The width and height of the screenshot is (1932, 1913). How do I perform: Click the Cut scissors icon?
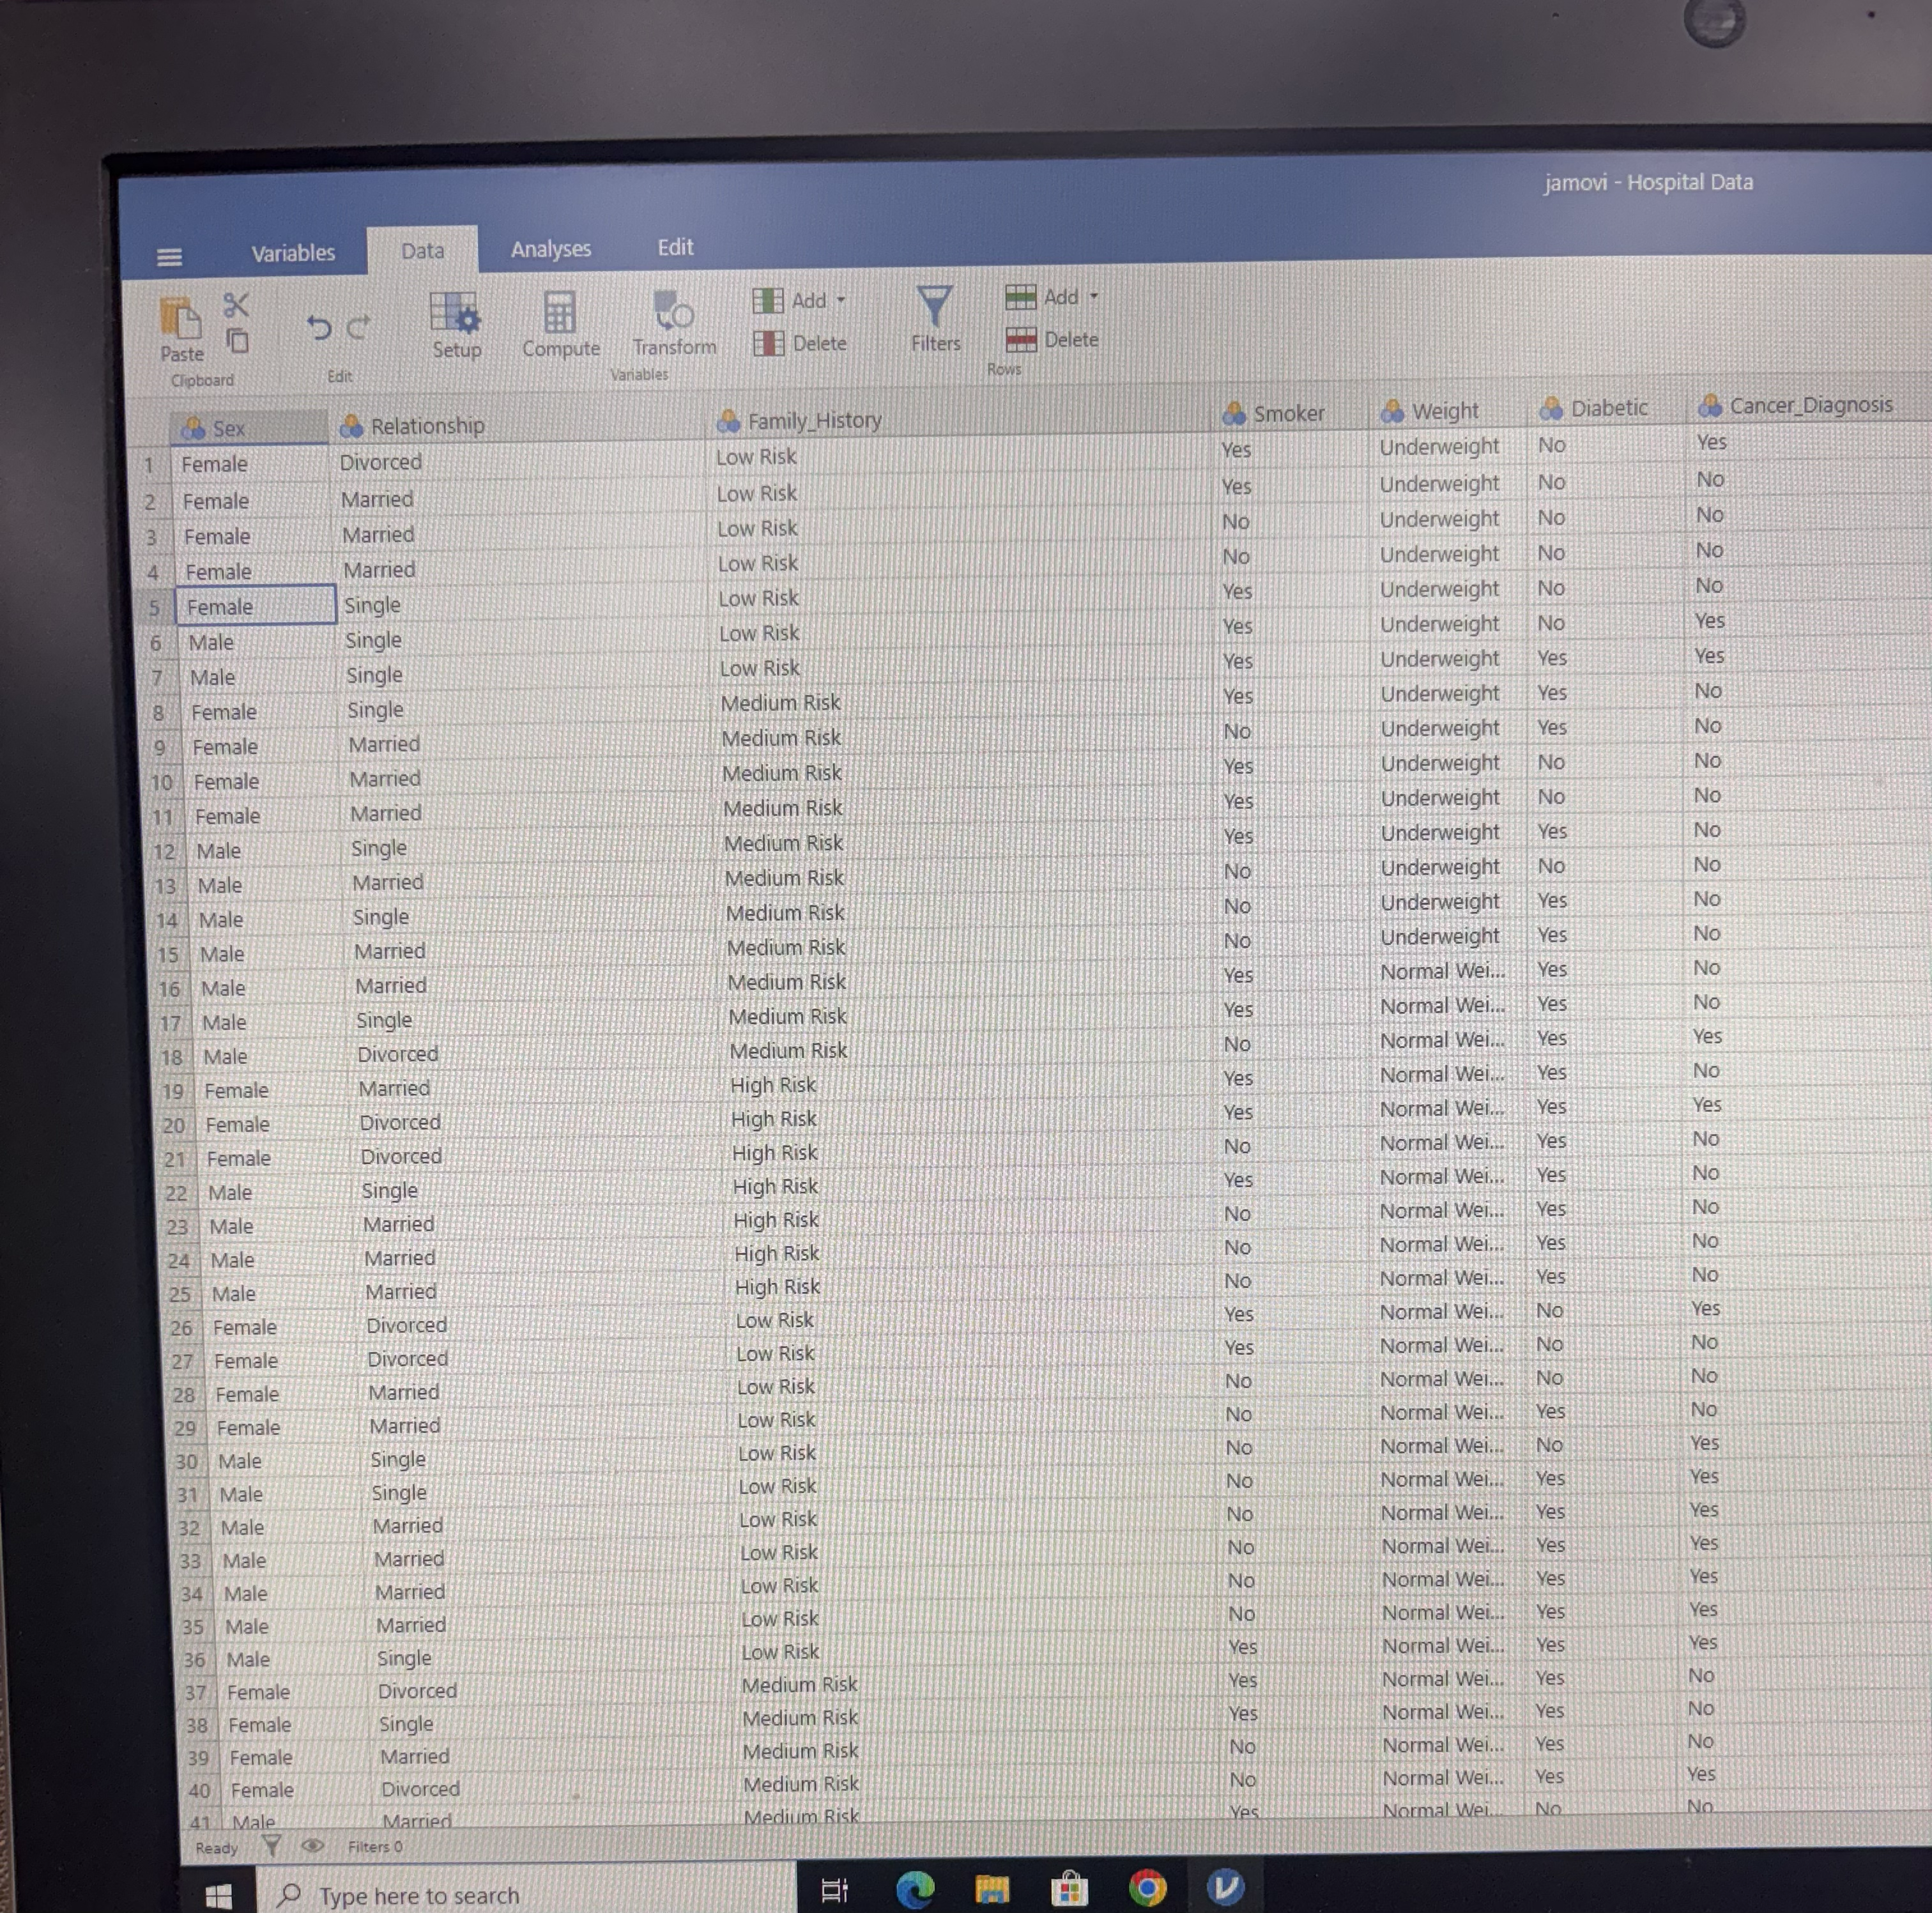(236, 304)
